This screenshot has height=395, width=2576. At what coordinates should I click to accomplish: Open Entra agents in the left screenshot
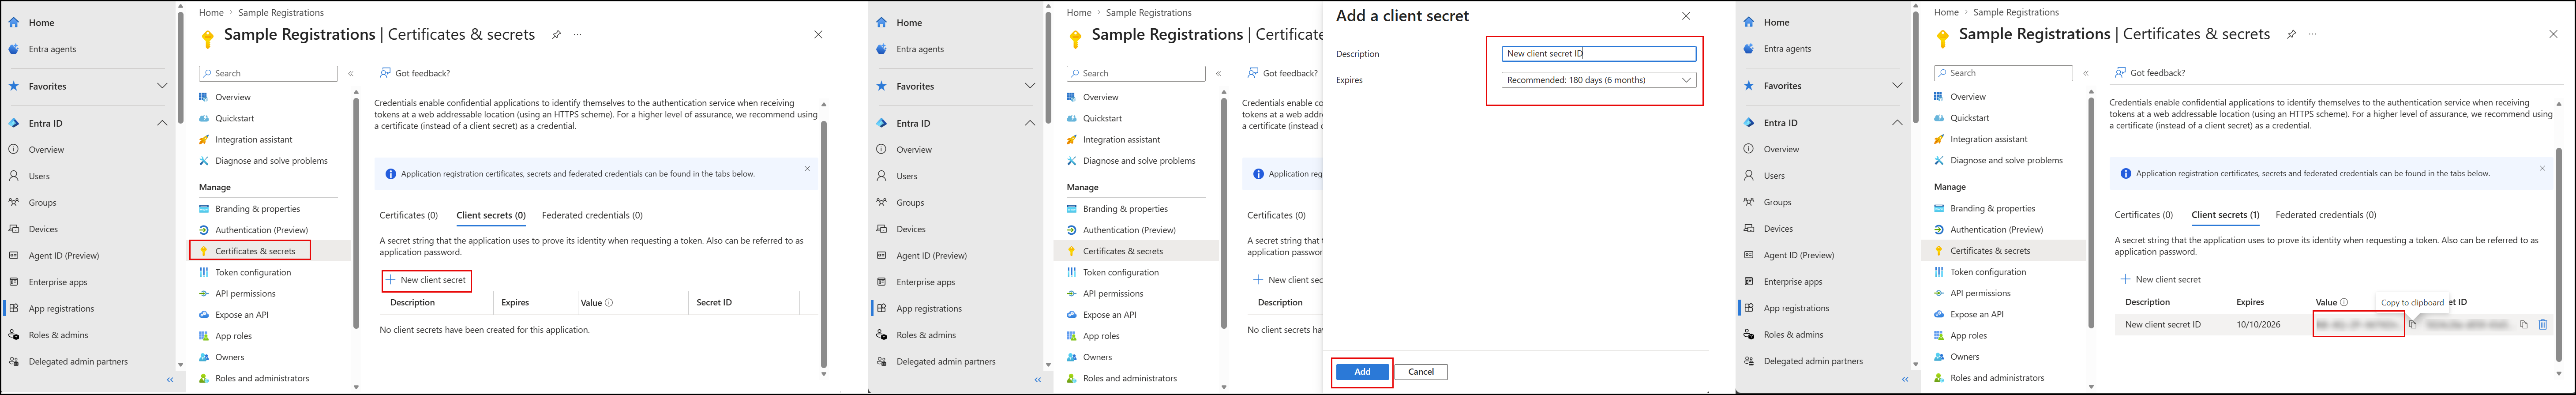coord(52,49)
